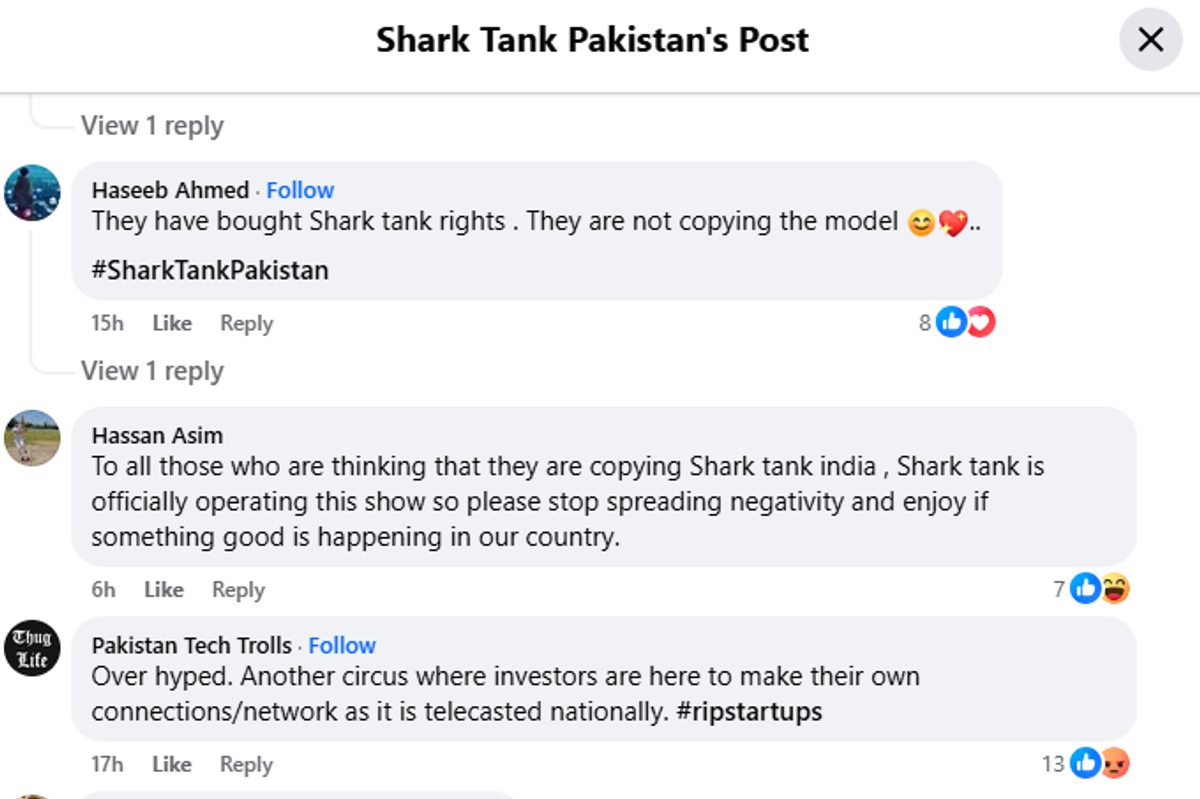Image resolution: width=1200 pixels, height=799 pixels.
Task: Expand the top View 1 reply thread
Action: [152, 126]
